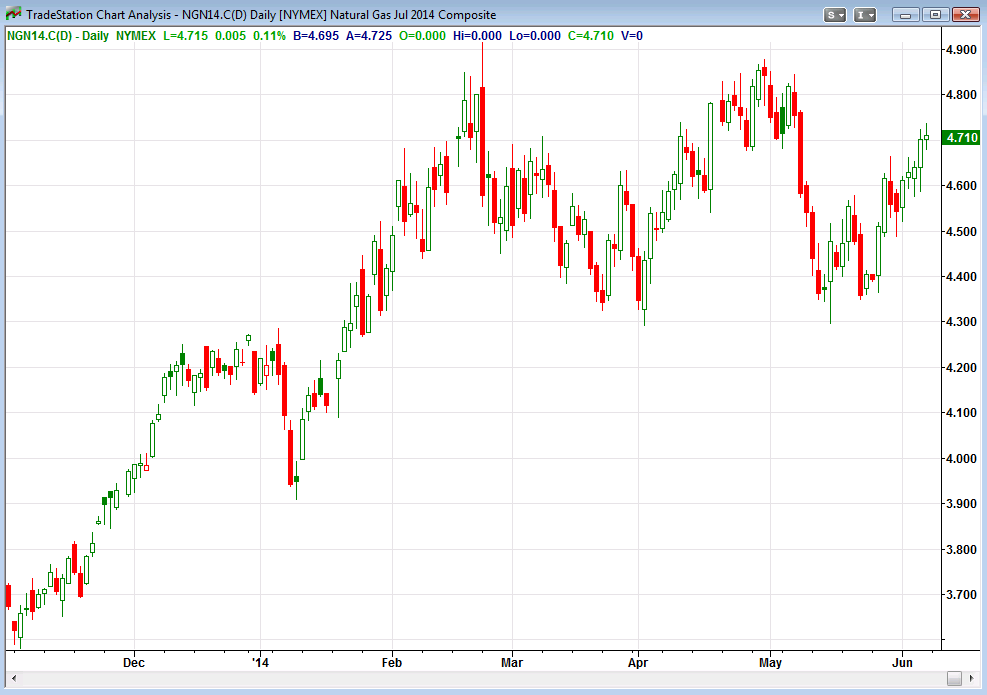Image resolution: width=987 pixels, height=695 pixels.
Task: Expand options from the ask price A=4.725 area
Action: point(370,34)
